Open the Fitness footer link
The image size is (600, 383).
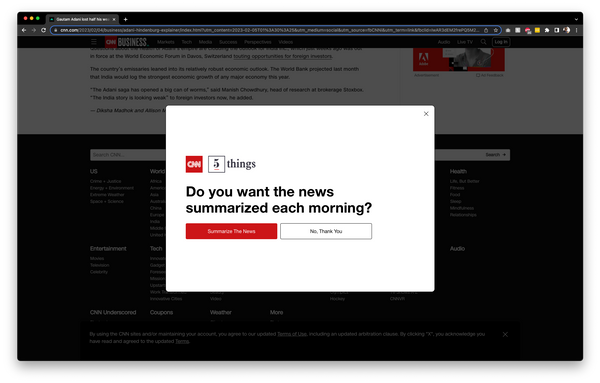[x=457, y=188]
